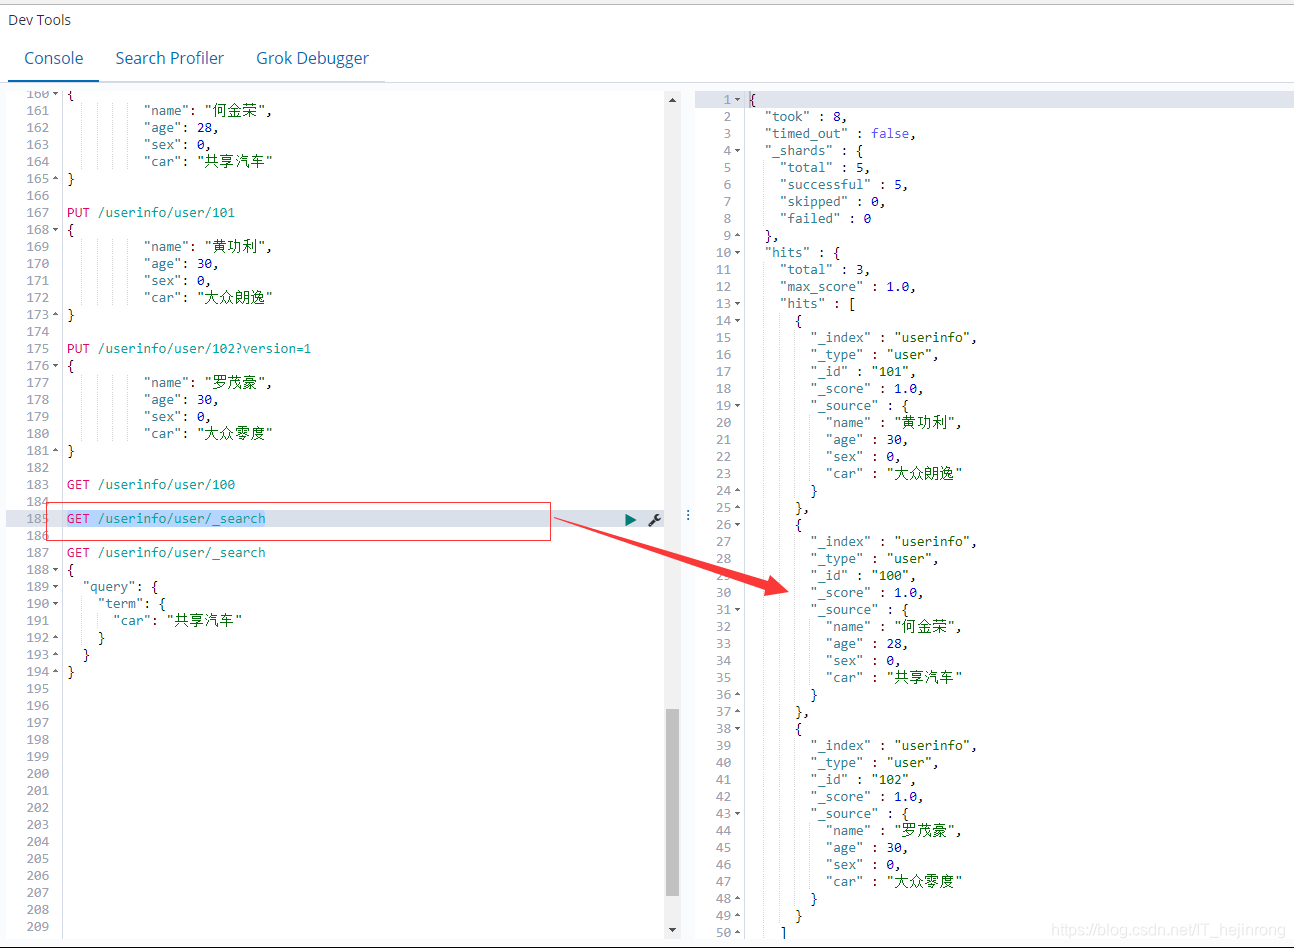1294x948 pixels.
Task: Click "_id" : "102" in response
Action: pos(863,780)
